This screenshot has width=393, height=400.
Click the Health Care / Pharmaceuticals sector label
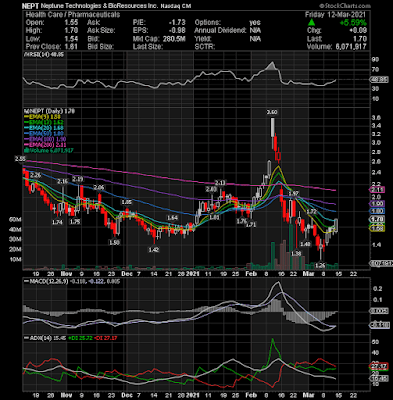(x=73, y=14)
